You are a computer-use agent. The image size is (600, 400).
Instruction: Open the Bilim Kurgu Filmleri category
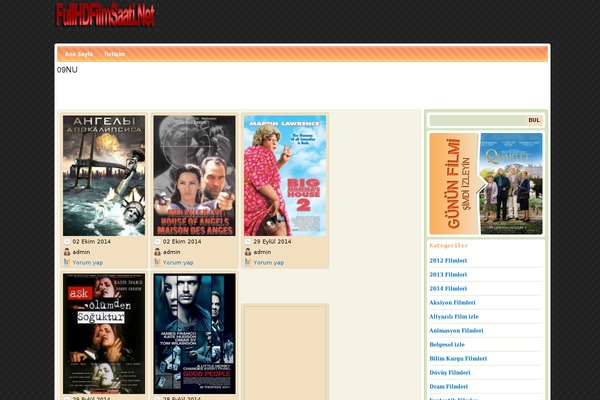tap(458, 359)
